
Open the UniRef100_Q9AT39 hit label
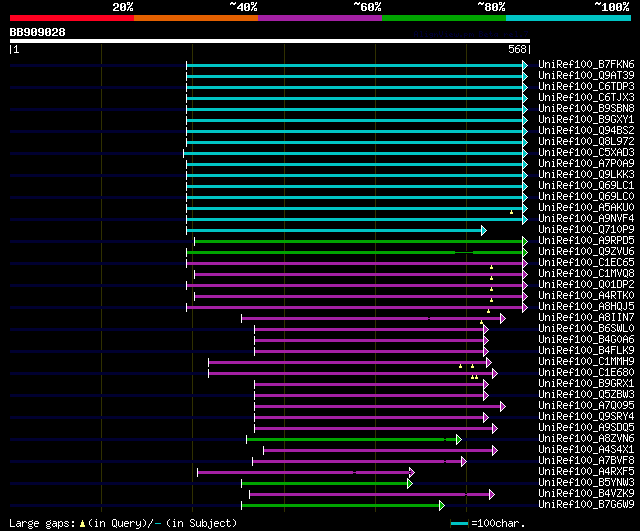point(586,76)
